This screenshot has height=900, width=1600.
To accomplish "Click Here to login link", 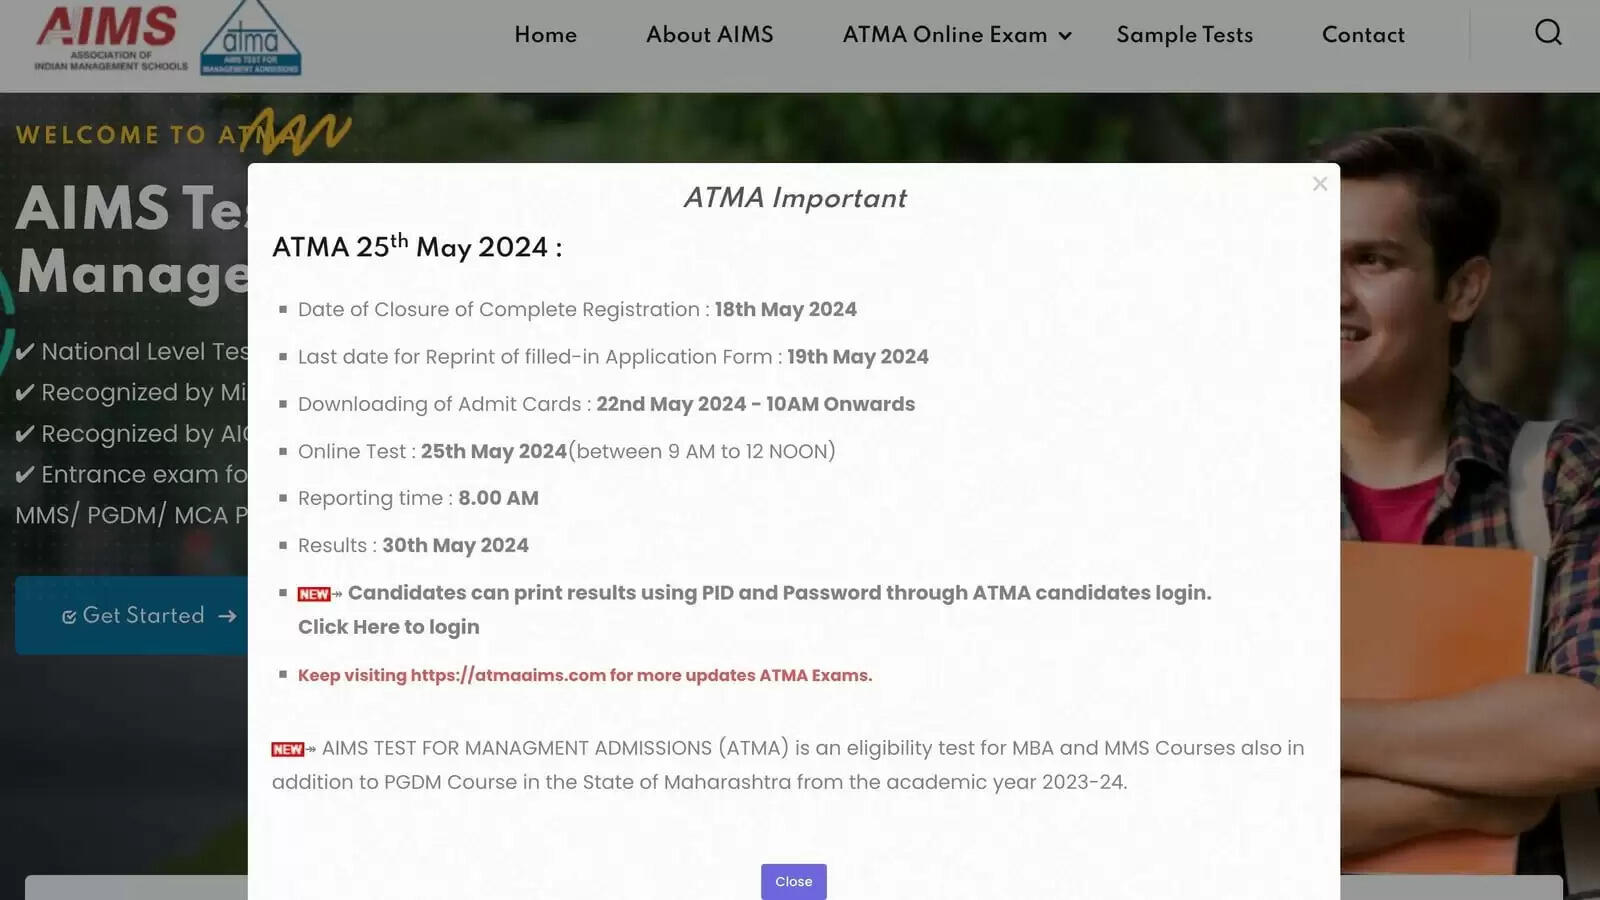I will tap(389, 627).
